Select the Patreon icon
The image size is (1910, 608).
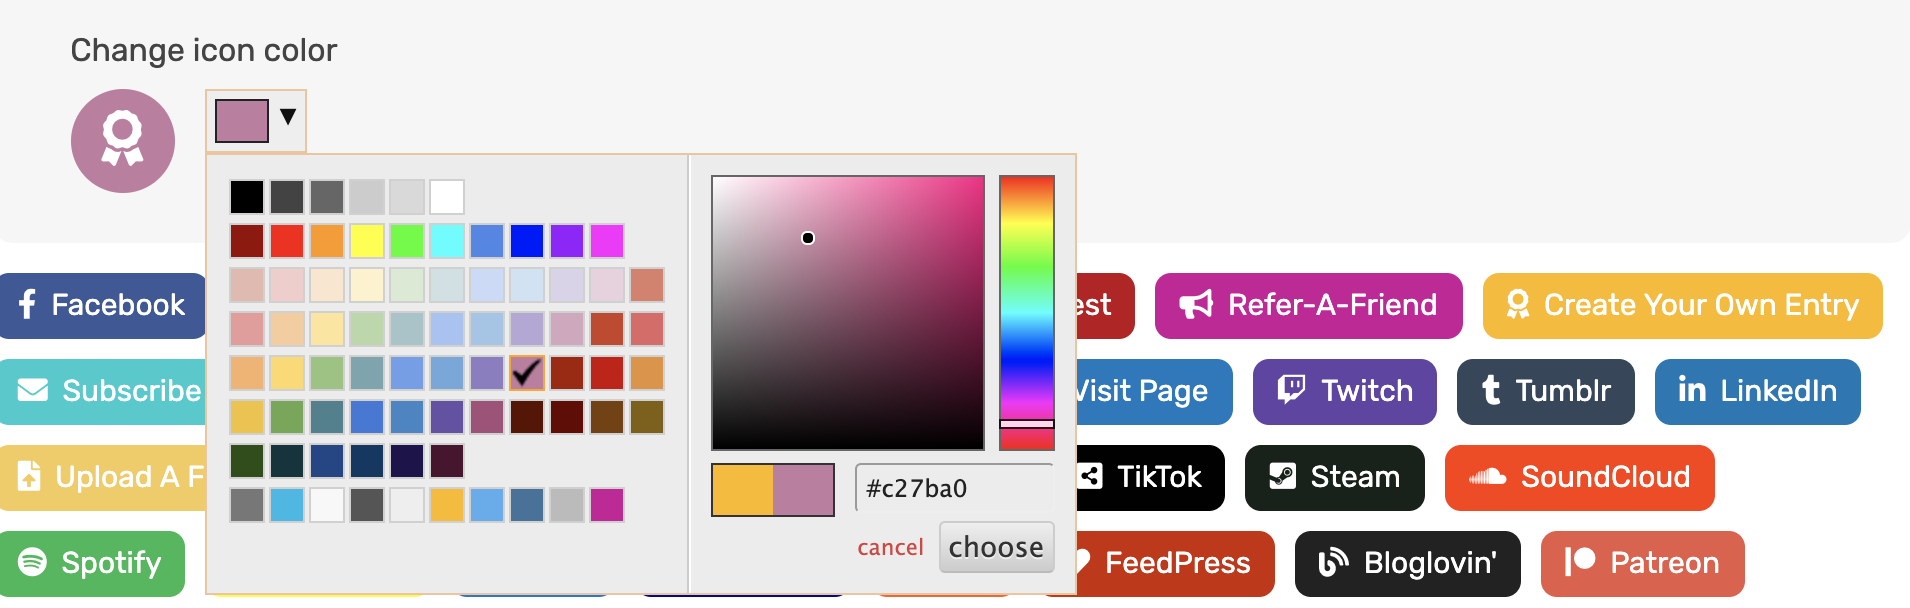1580,563
